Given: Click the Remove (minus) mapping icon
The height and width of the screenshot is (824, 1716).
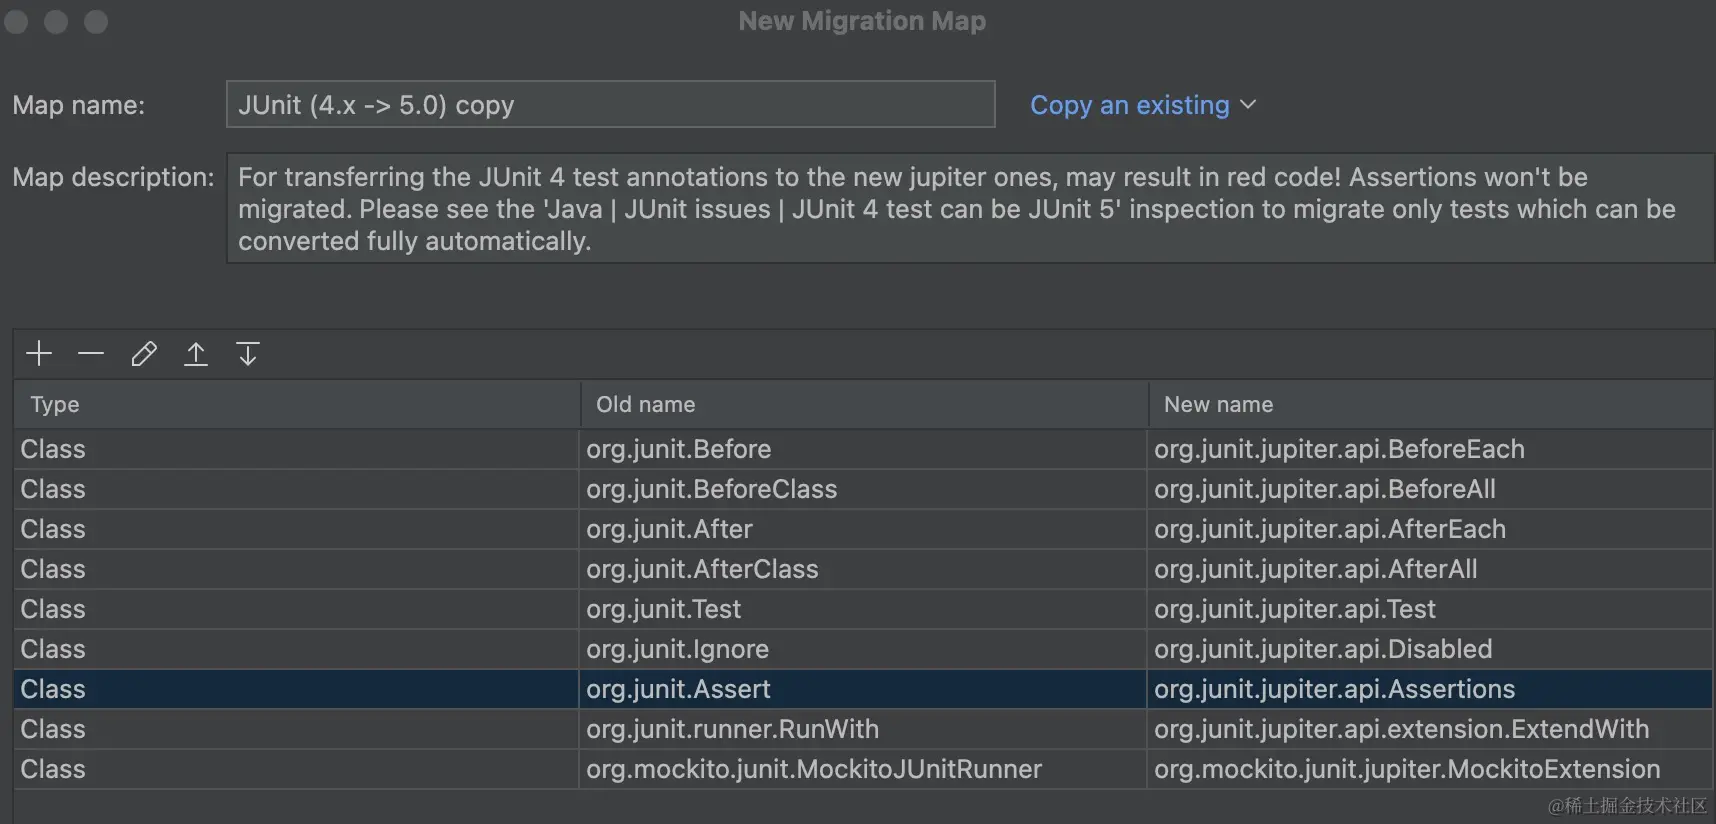Looking at the screenshot, I should 91,354.
